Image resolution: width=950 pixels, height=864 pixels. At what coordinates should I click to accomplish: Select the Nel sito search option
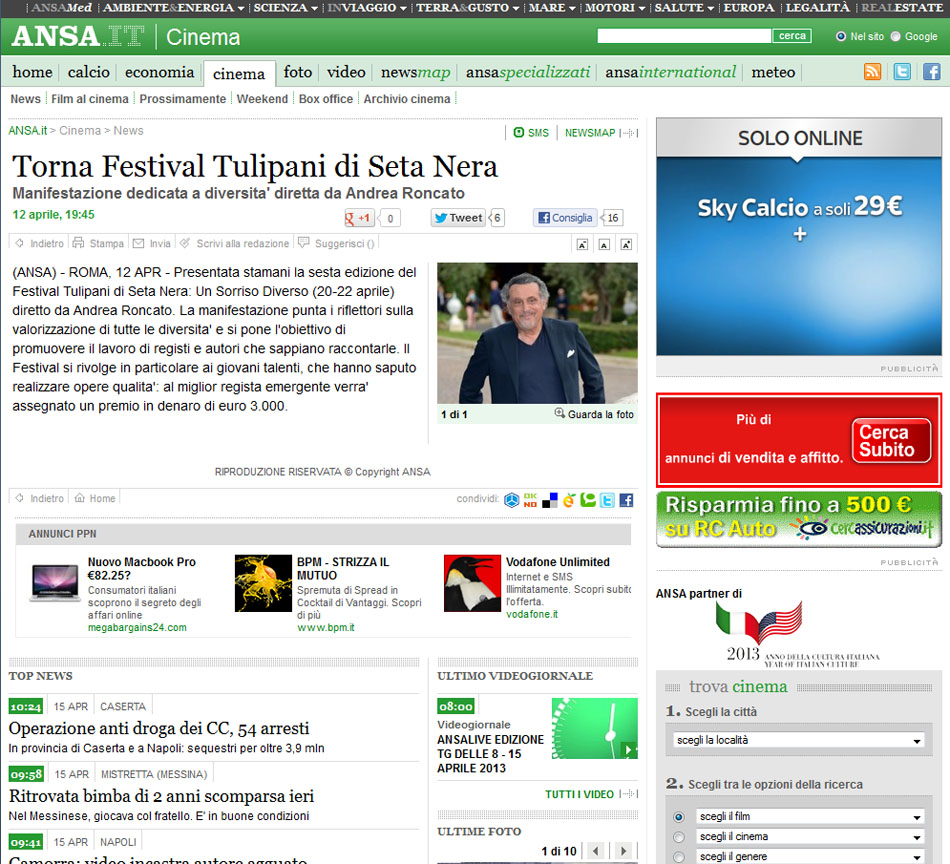coord(840,36)
